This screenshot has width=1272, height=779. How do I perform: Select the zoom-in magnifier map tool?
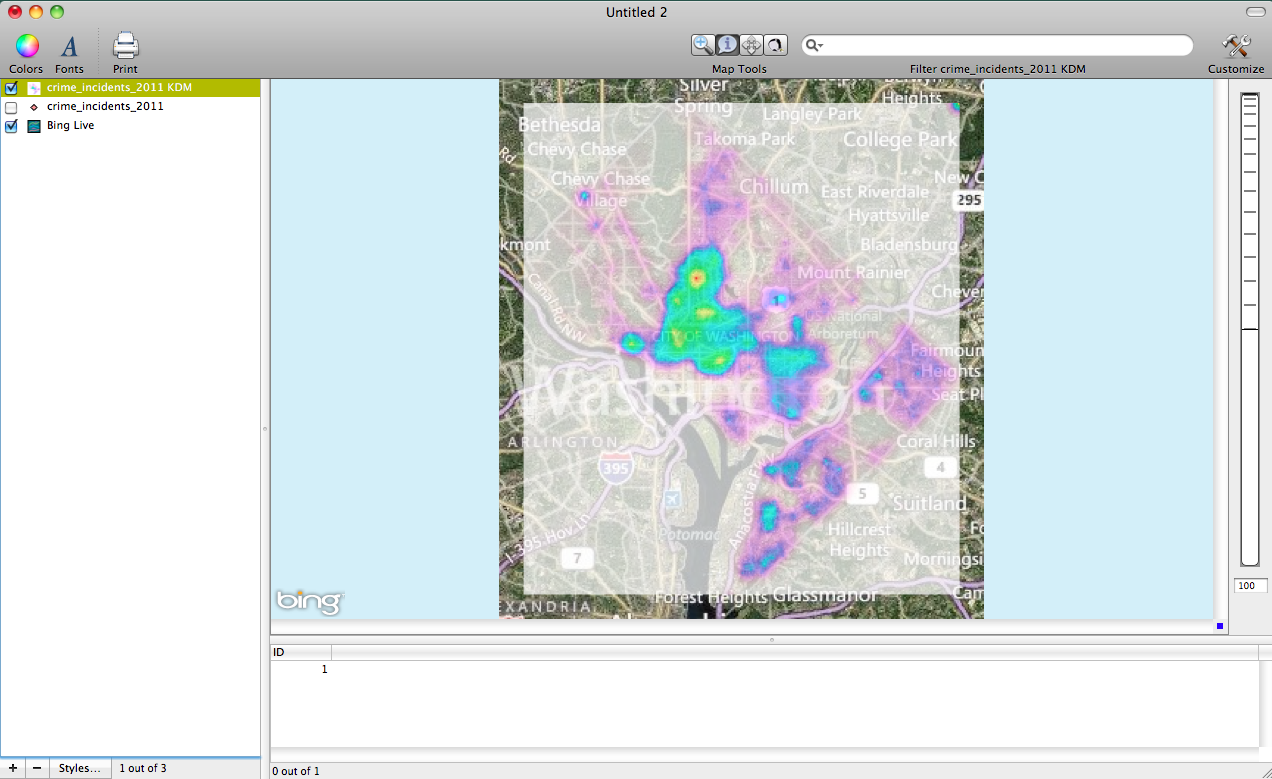(703, 45)
